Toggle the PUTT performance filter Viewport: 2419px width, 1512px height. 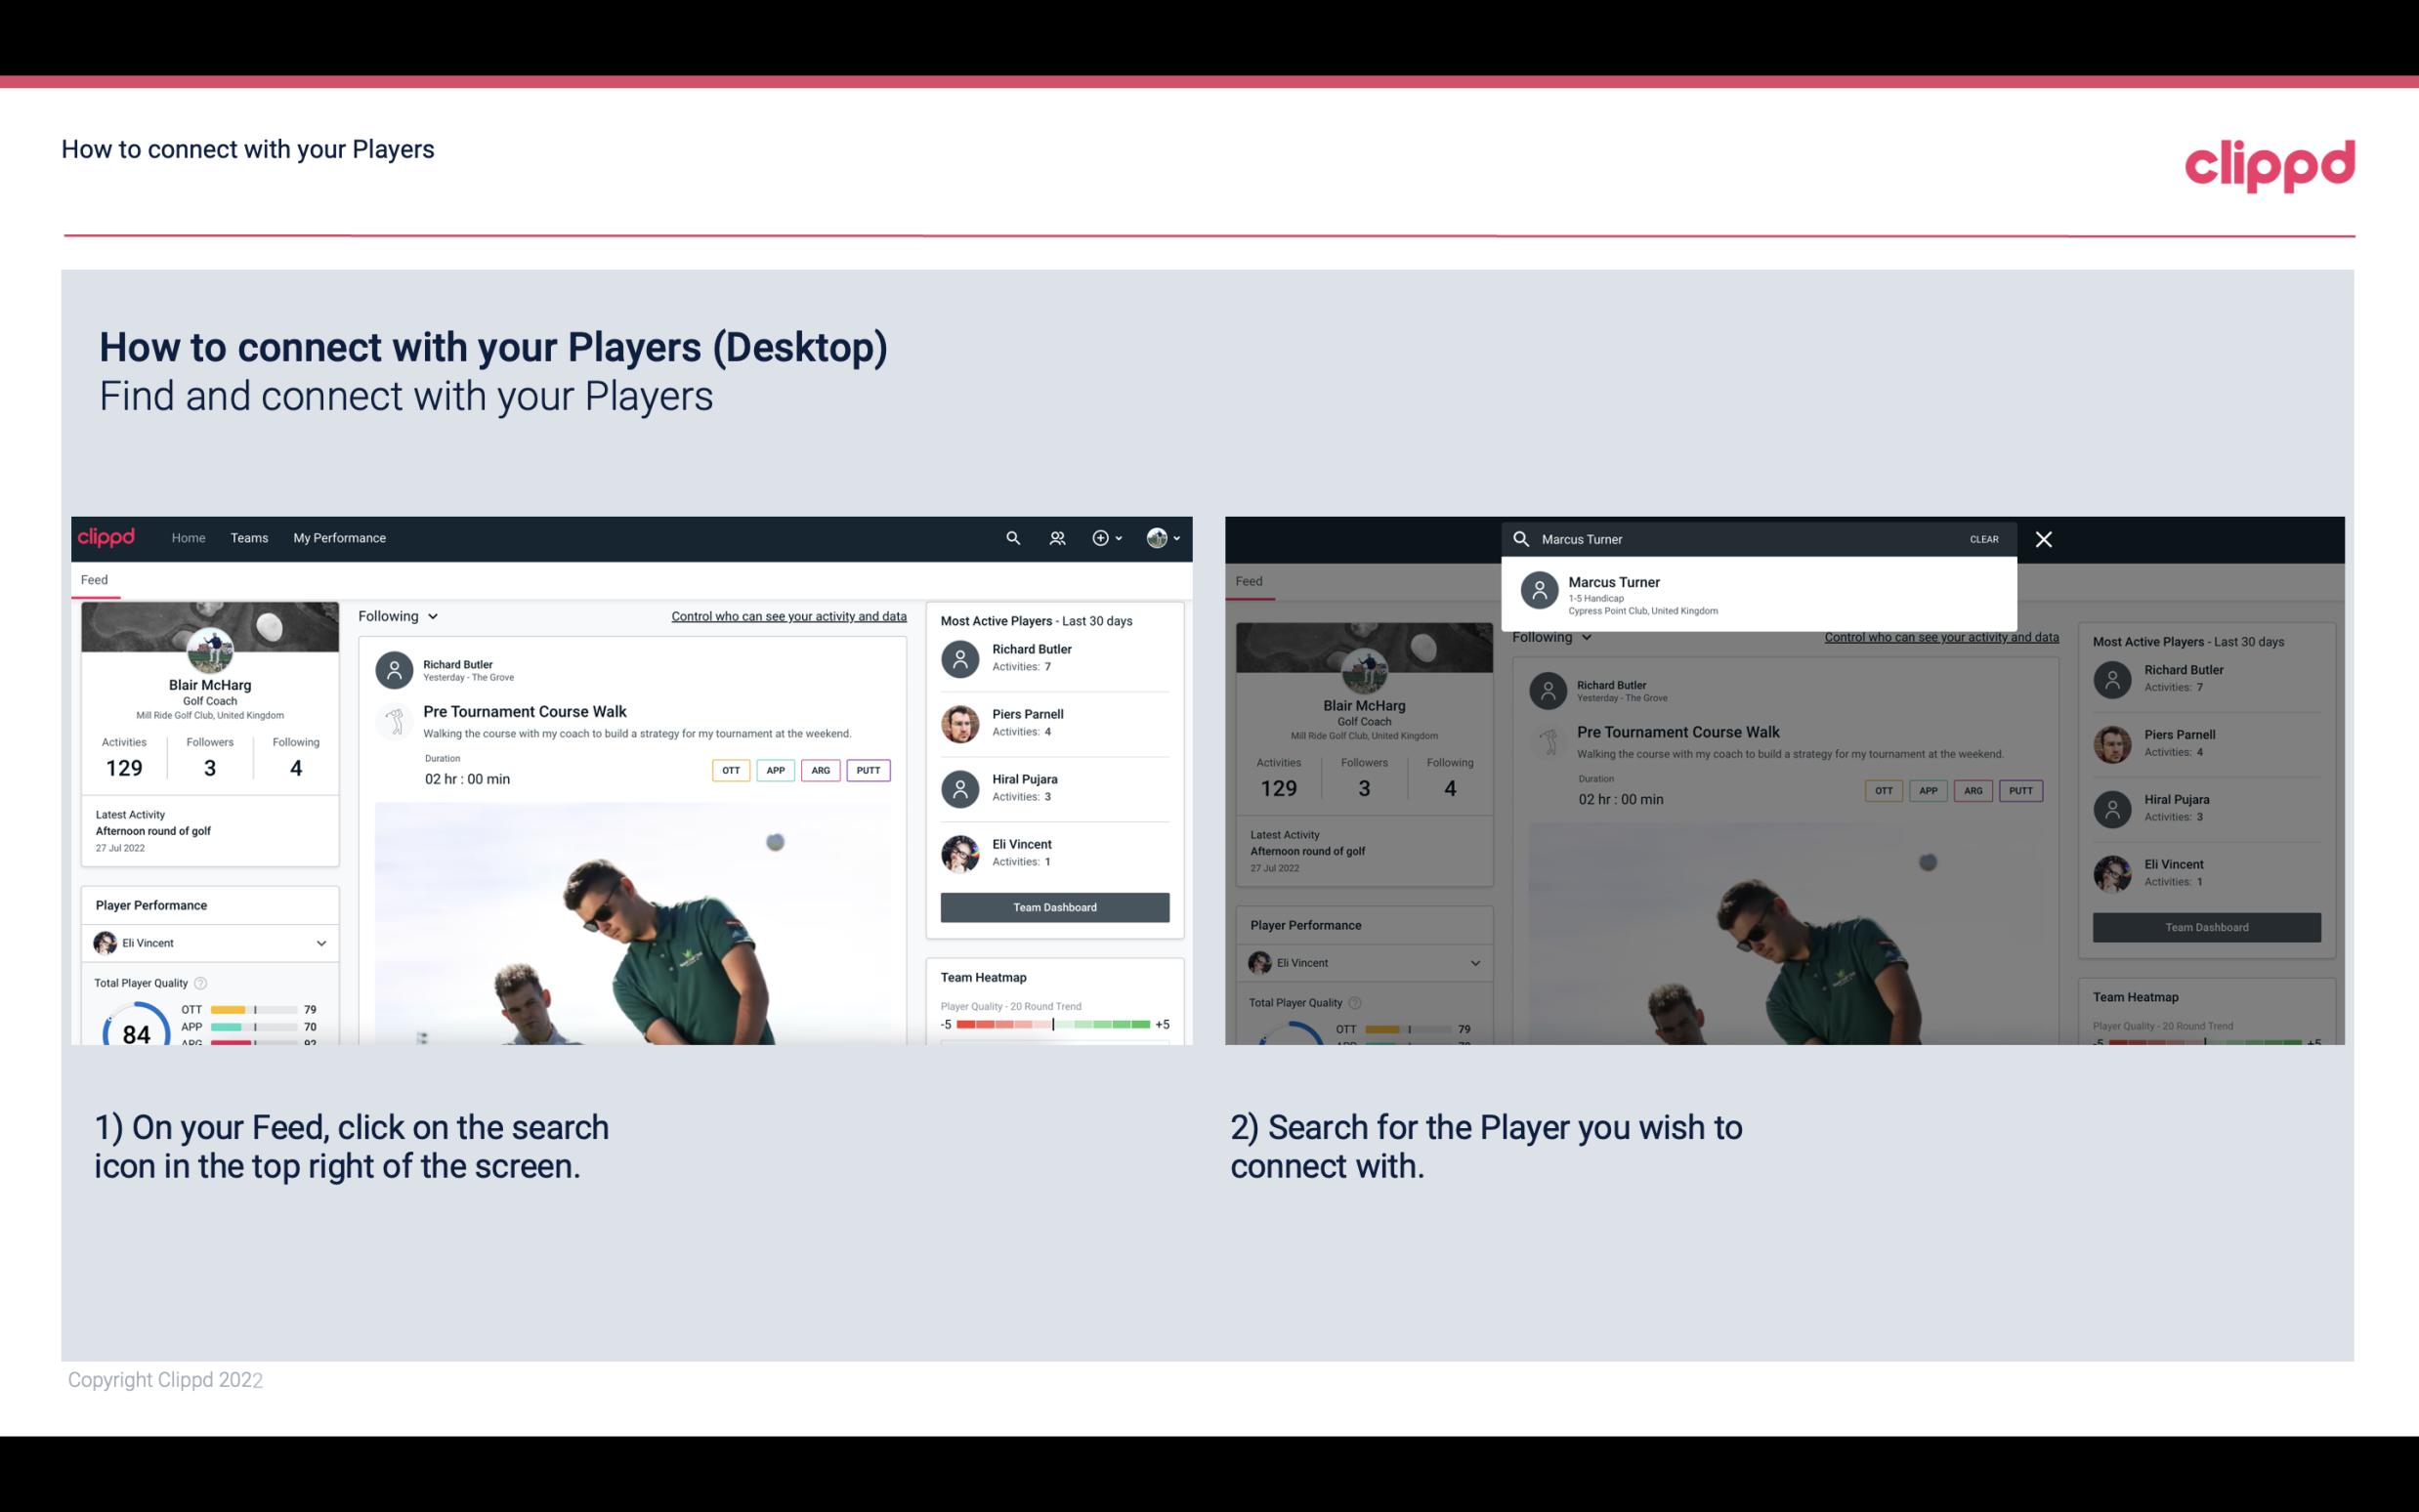[x=868, y=770]
